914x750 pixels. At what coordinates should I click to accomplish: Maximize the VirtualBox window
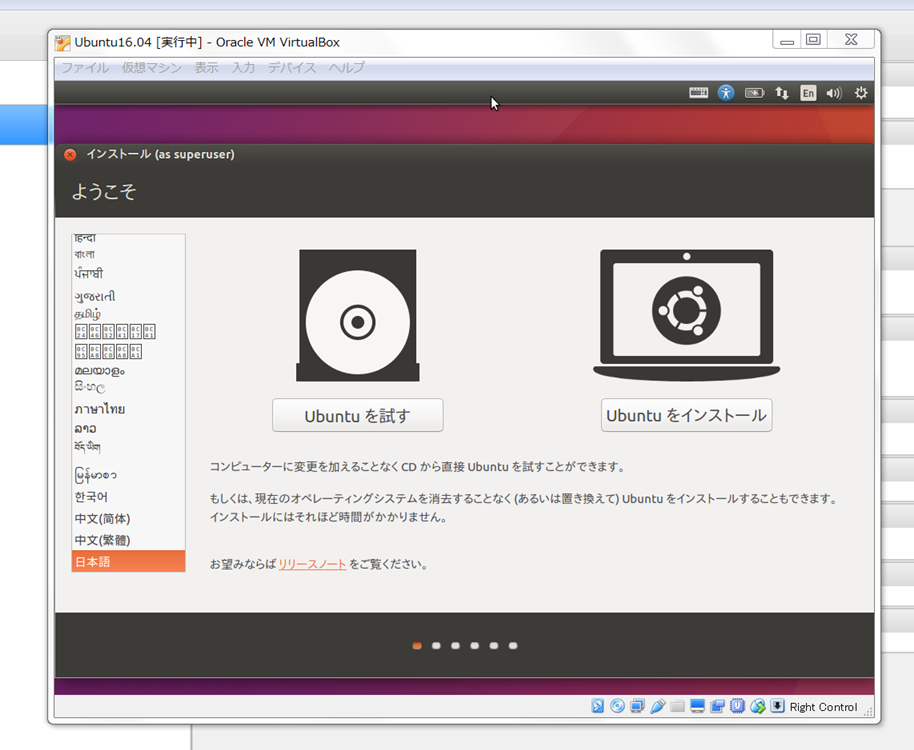tap(813, 40)
